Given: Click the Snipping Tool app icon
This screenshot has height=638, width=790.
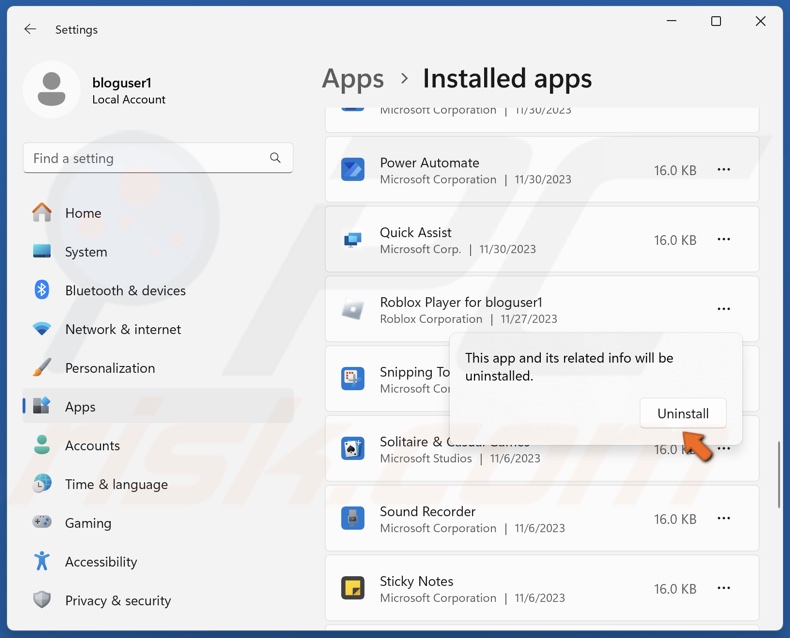Looking at the screenshot, I should point(353,379).
